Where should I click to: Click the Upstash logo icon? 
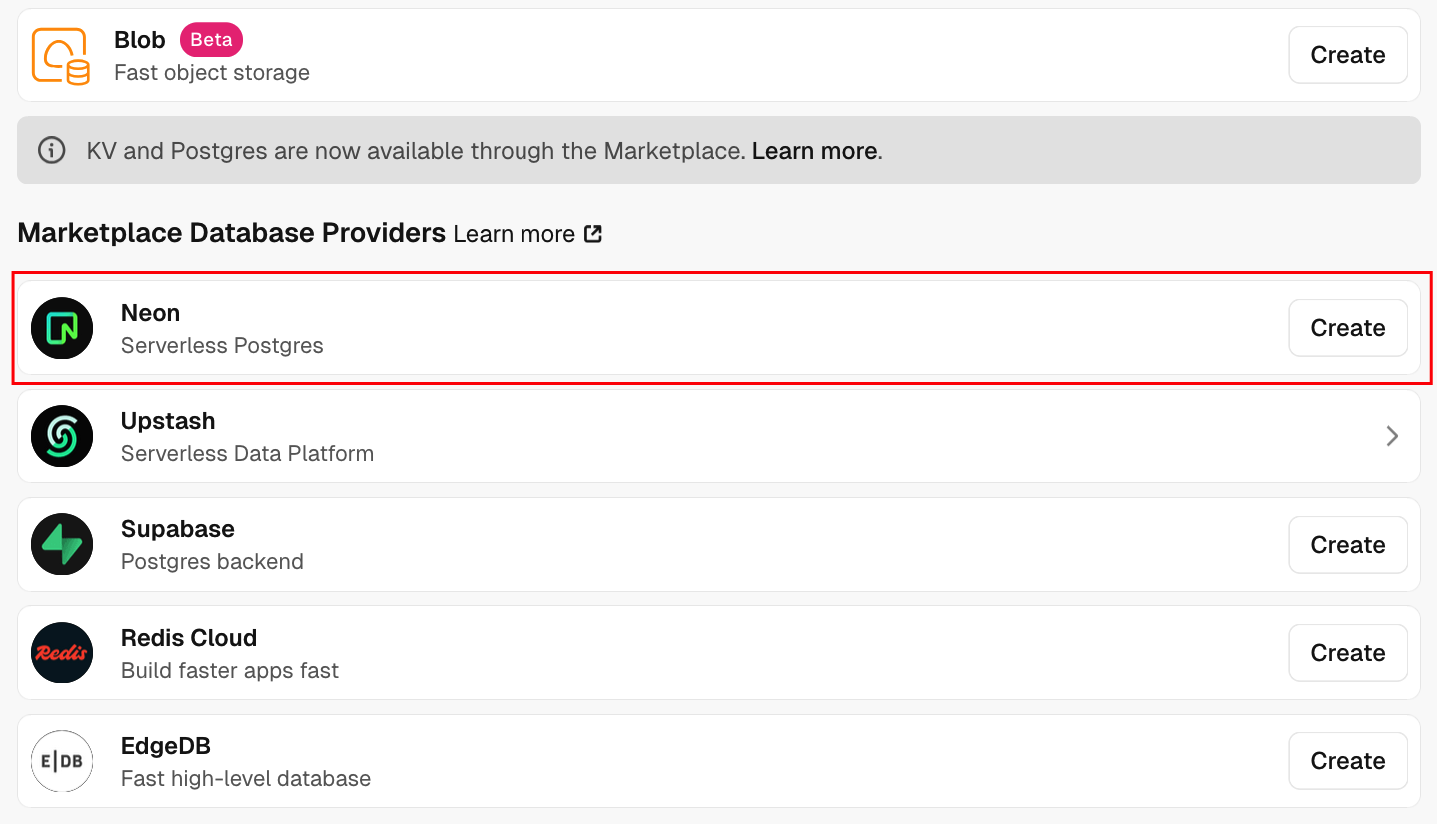click(x=62, y=436)
